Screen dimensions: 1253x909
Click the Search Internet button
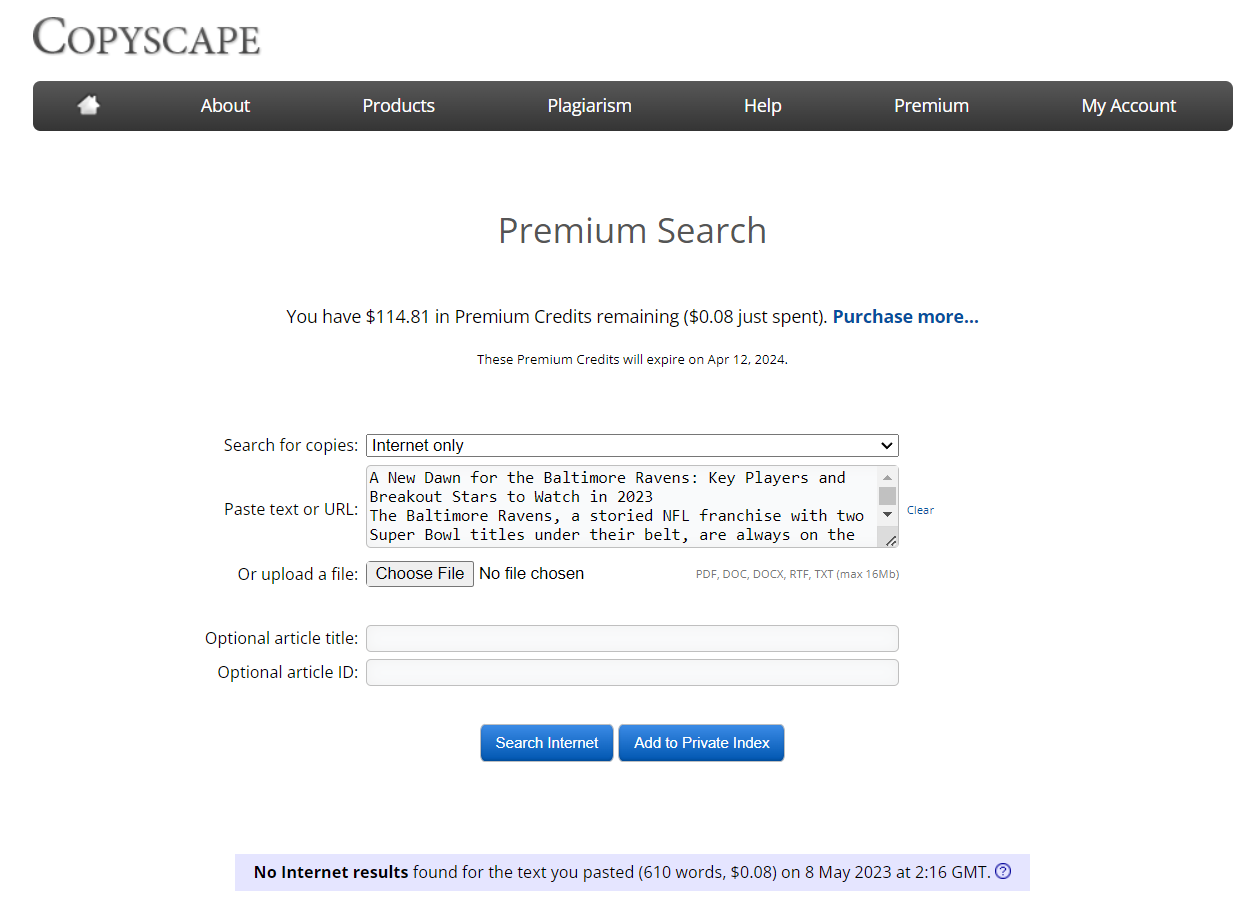[547, 743]
